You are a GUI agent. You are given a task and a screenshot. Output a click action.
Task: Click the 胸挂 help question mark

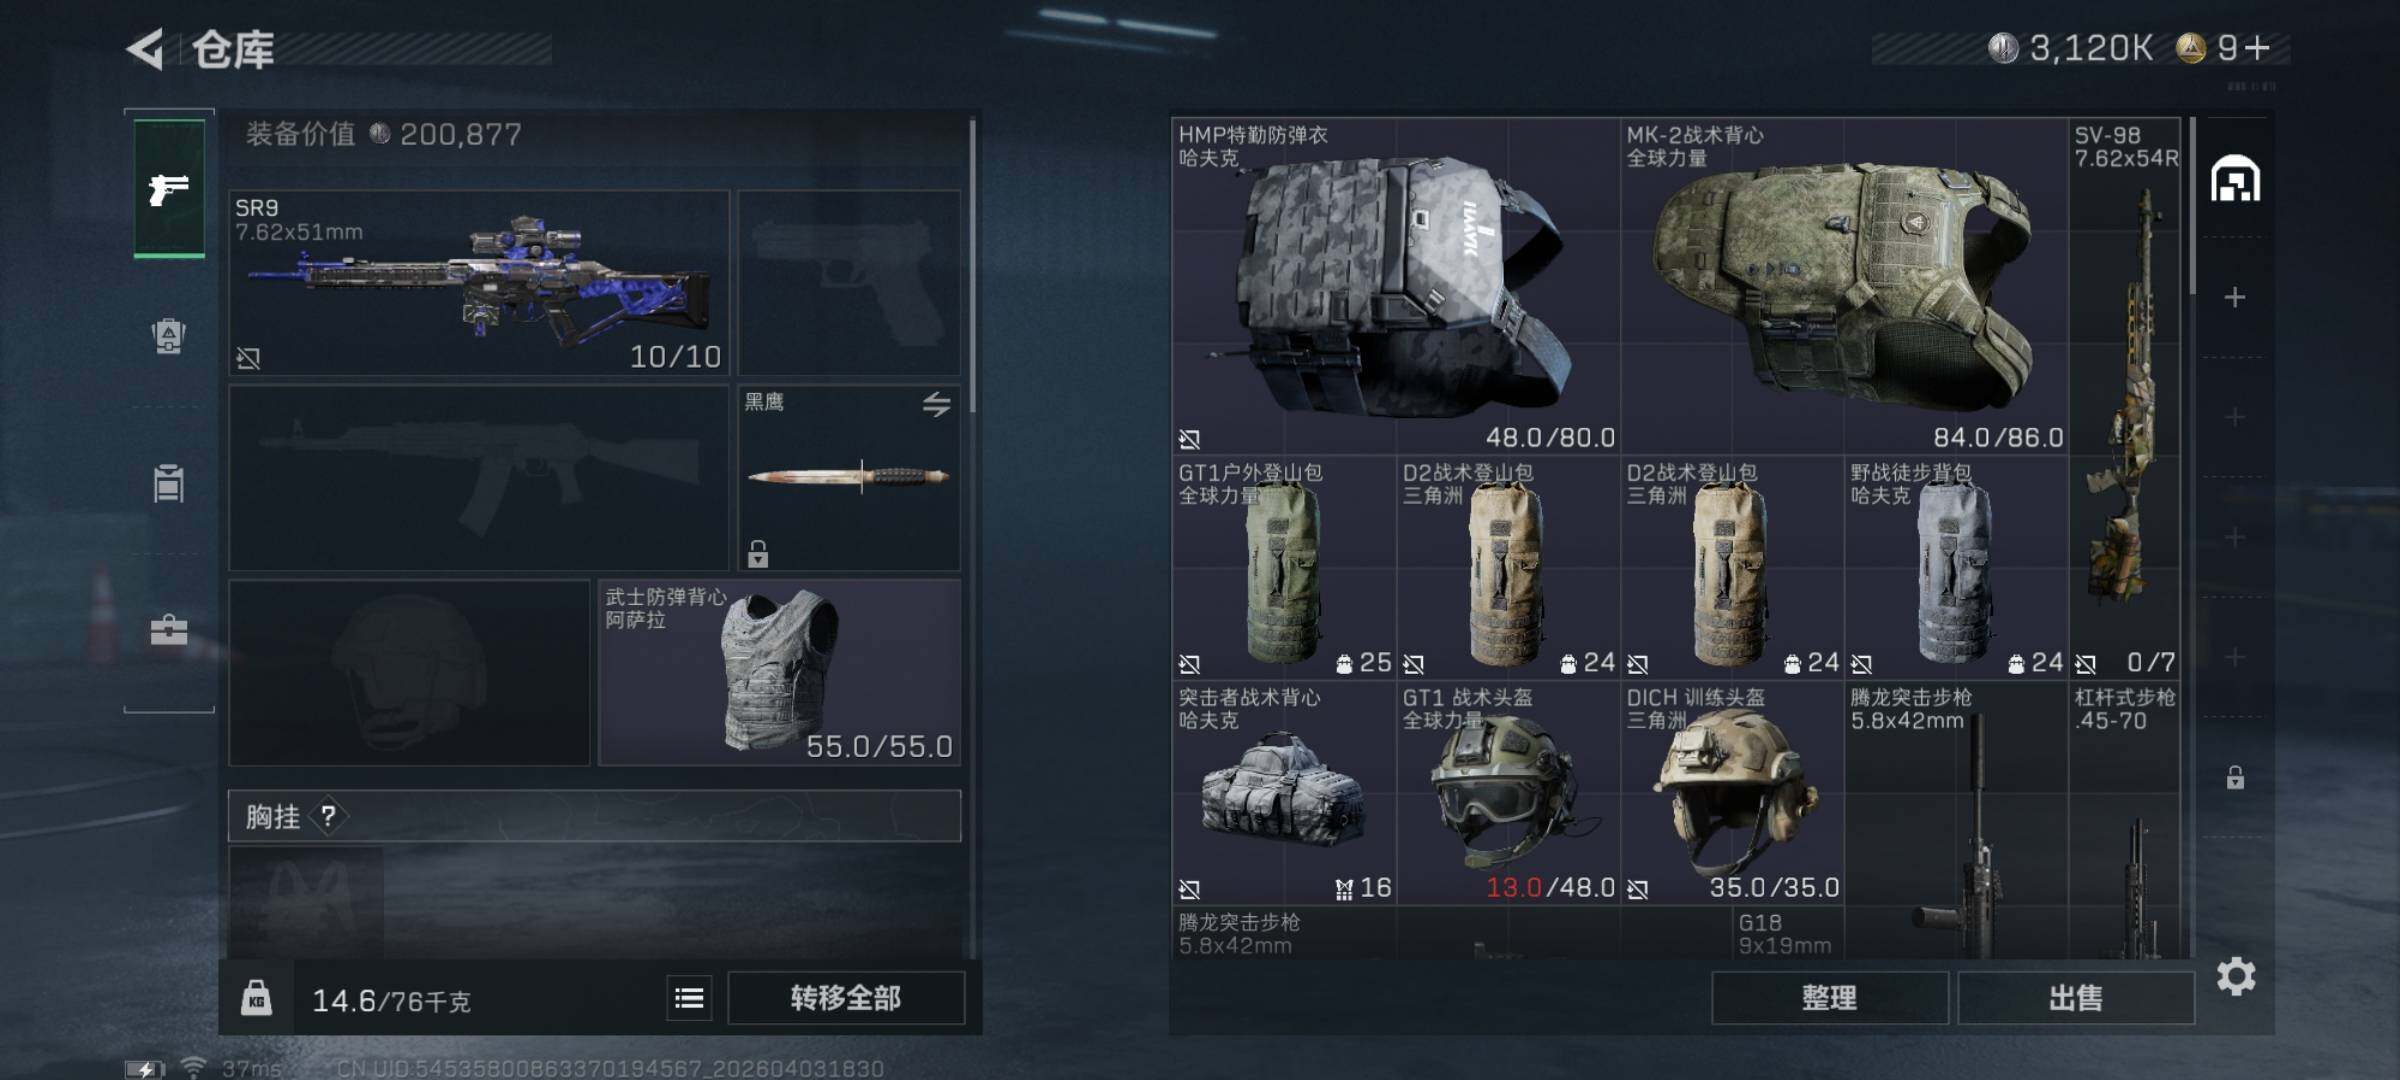click(328, 816)
